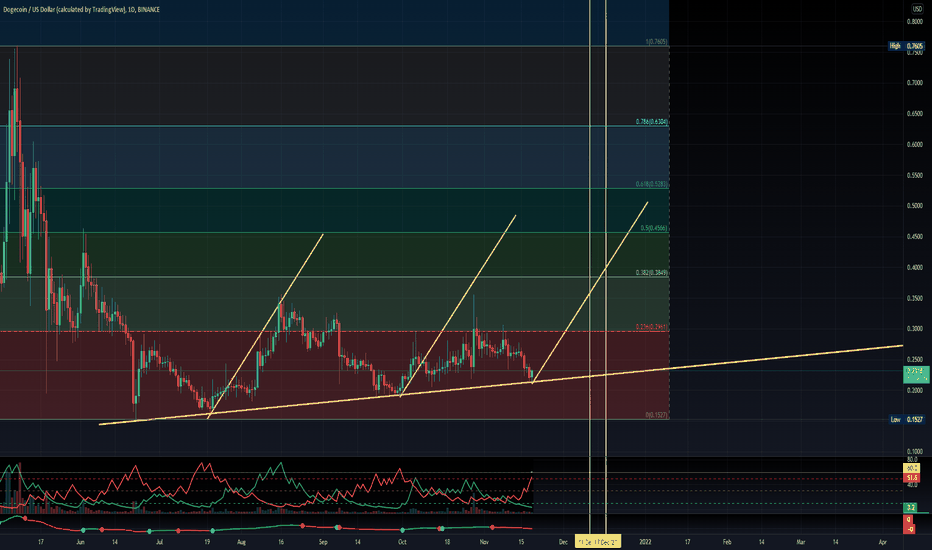Select the Low 0.1527 price label
The width and height of the screenshot is (932, 550).
pyautogui.click(x=907, y=419)
